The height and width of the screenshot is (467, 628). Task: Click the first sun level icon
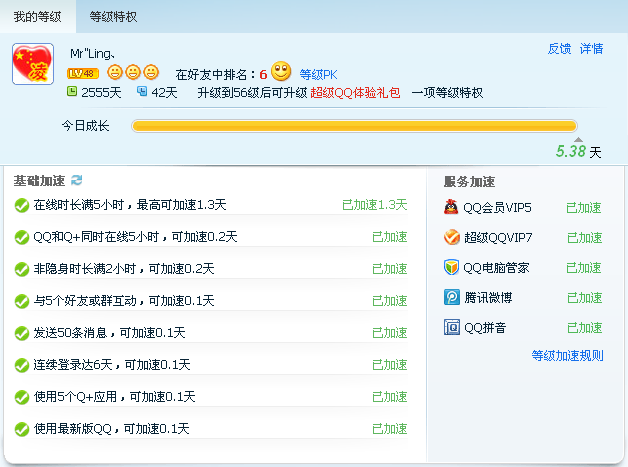(x=115, y=72)
